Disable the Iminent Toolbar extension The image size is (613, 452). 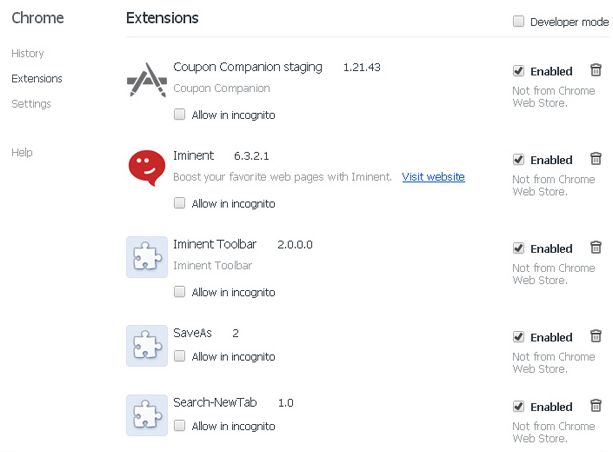click(518, 249)
